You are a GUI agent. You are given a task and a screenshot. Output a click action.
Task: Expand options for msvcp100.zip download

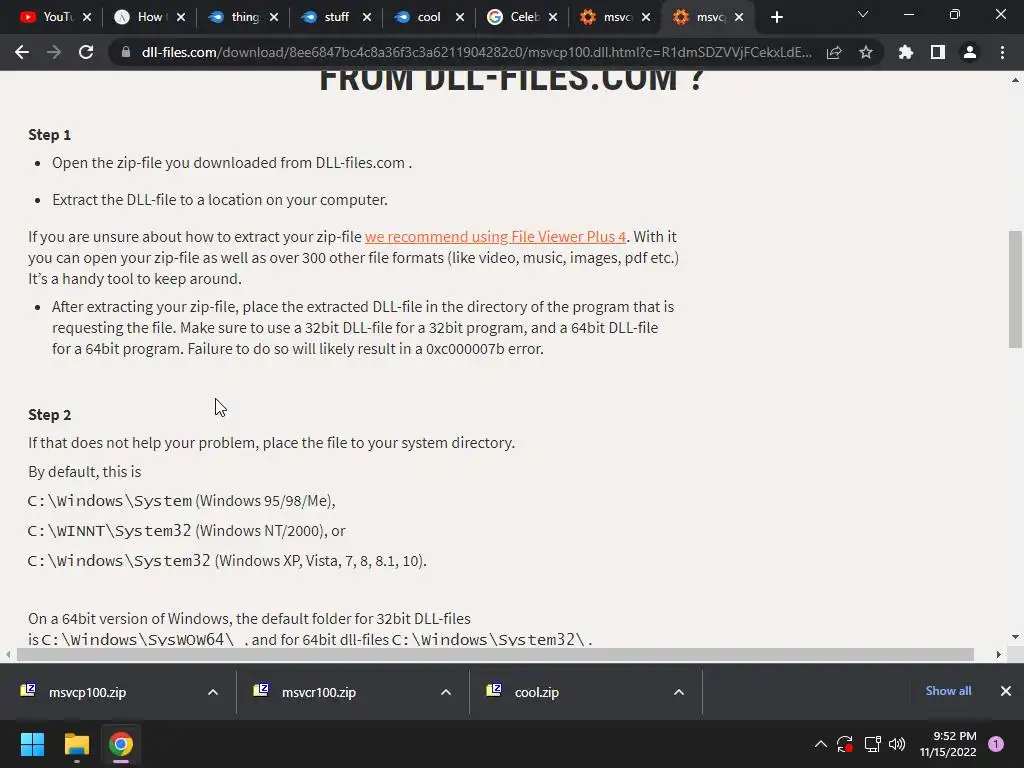(x=213, y=692)
